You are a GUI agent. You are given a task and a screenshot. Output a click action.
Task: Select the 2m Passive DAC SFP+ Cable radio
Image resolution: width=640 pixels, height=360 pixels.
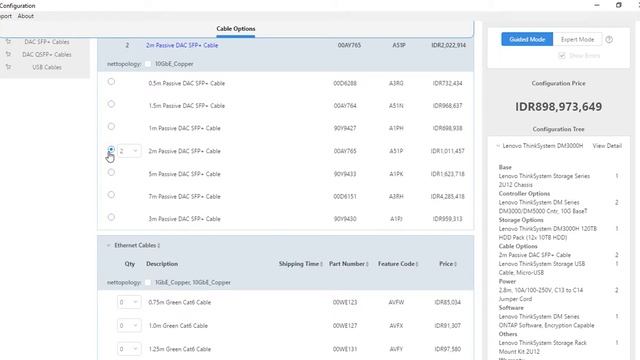[x=111, y=150]
